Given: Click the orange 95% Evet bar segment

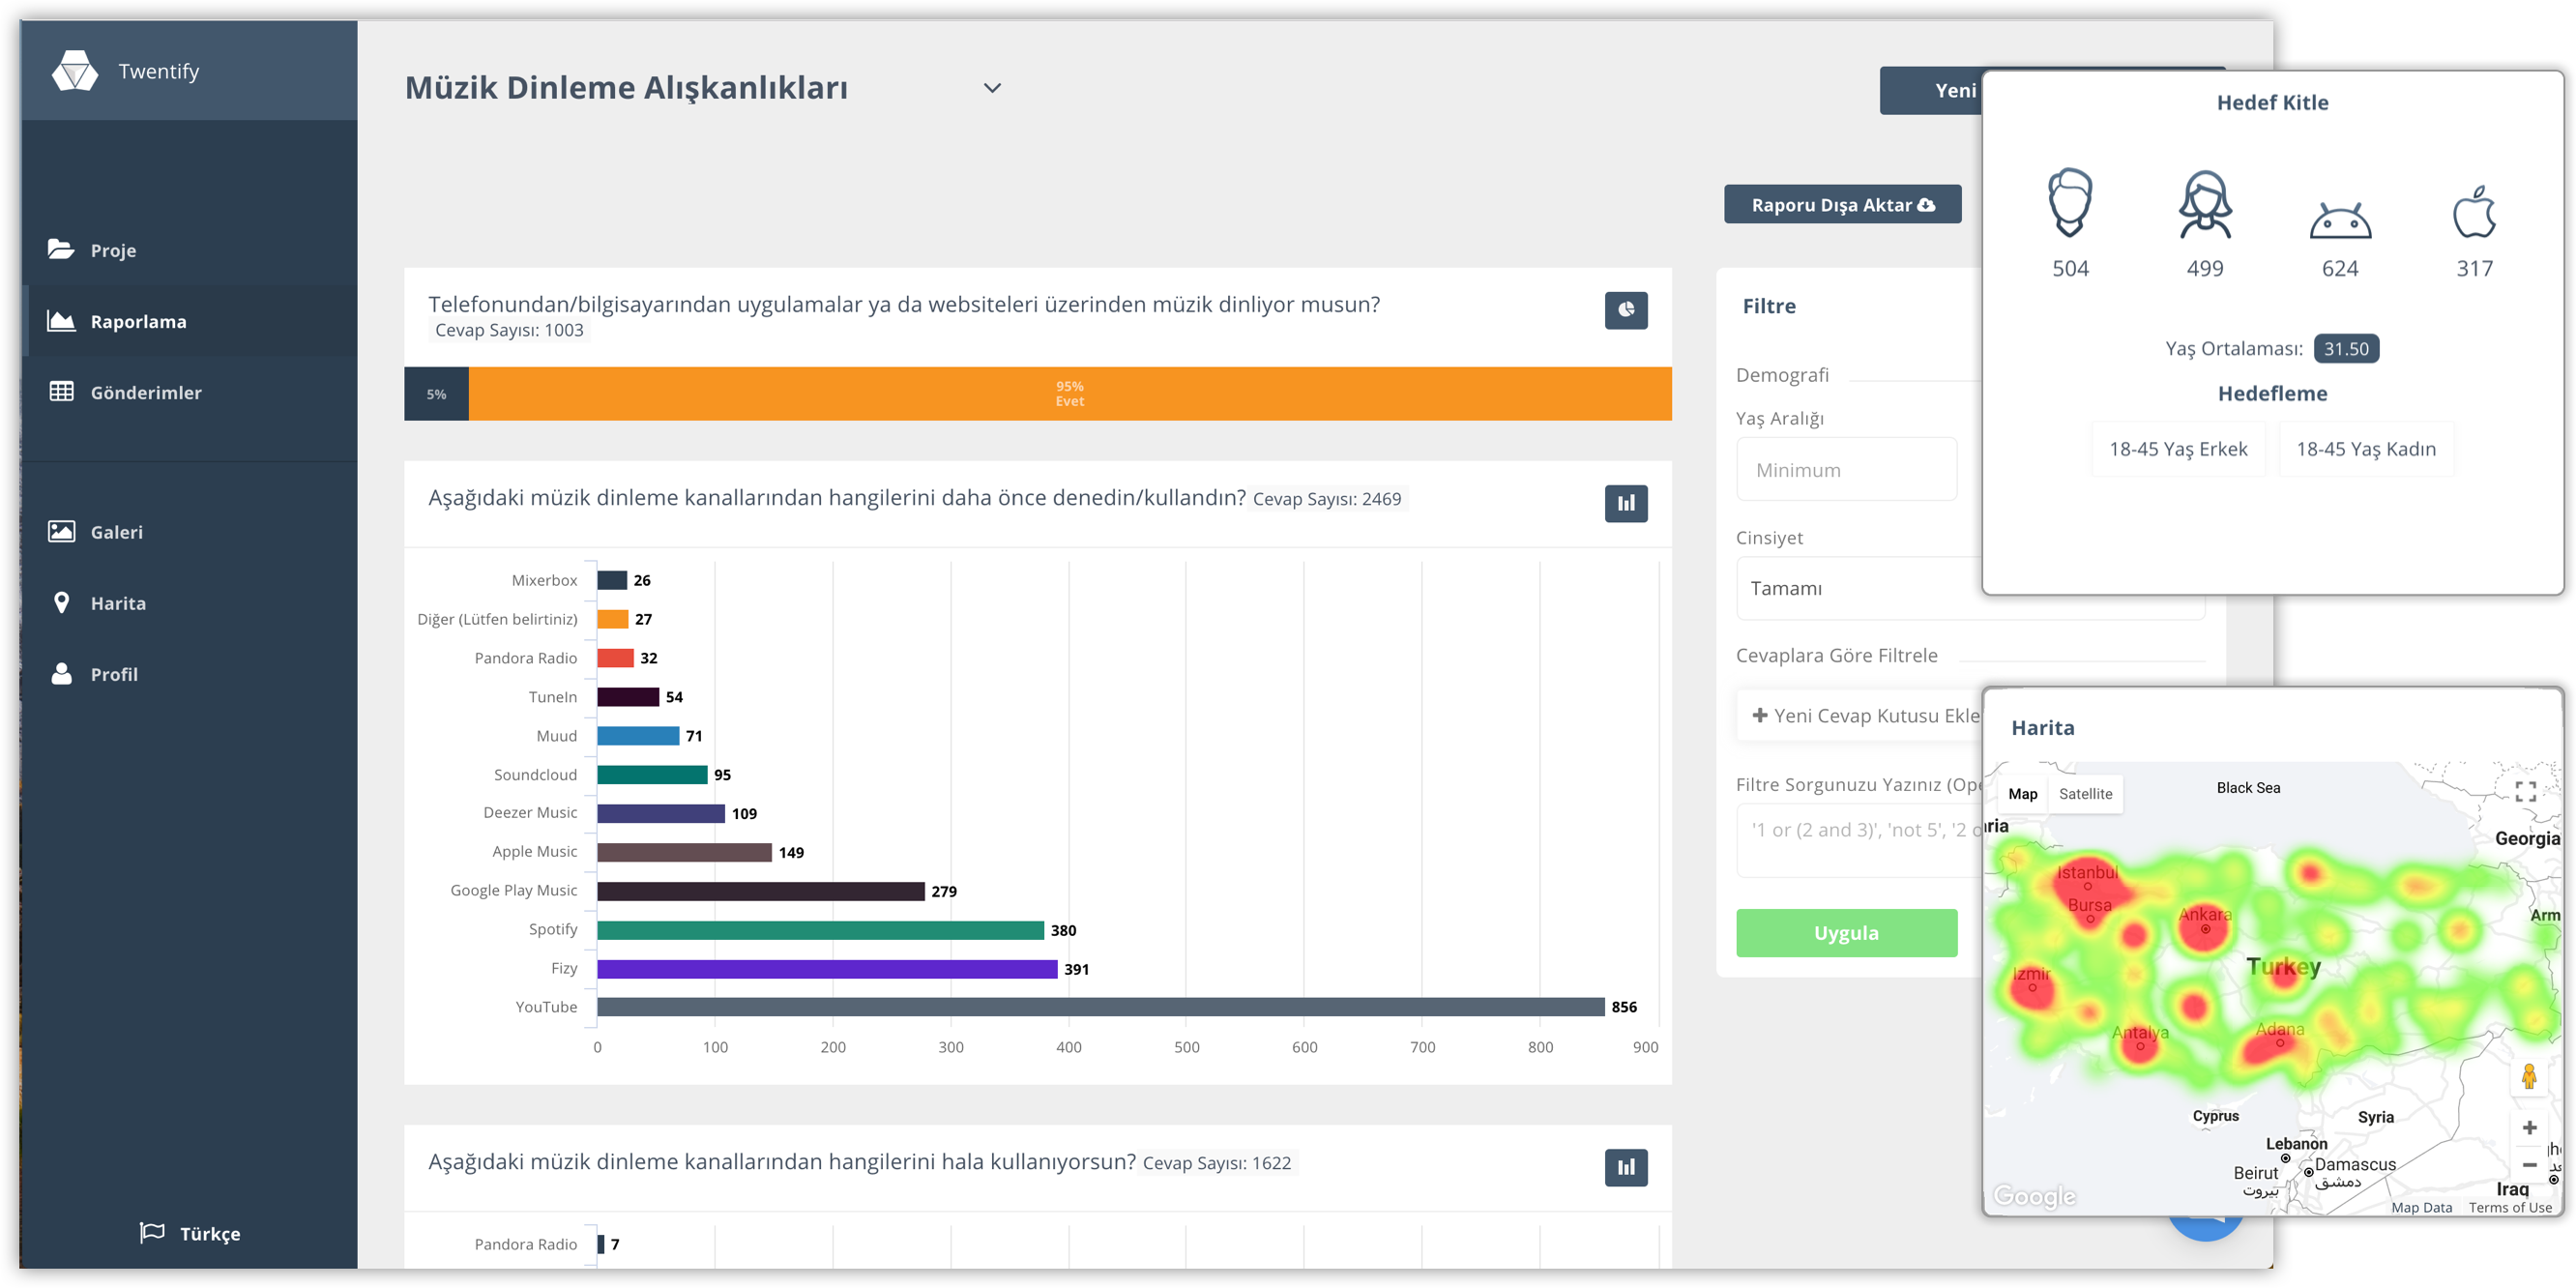Looking at the screenshot, I should coord(1070,393).
